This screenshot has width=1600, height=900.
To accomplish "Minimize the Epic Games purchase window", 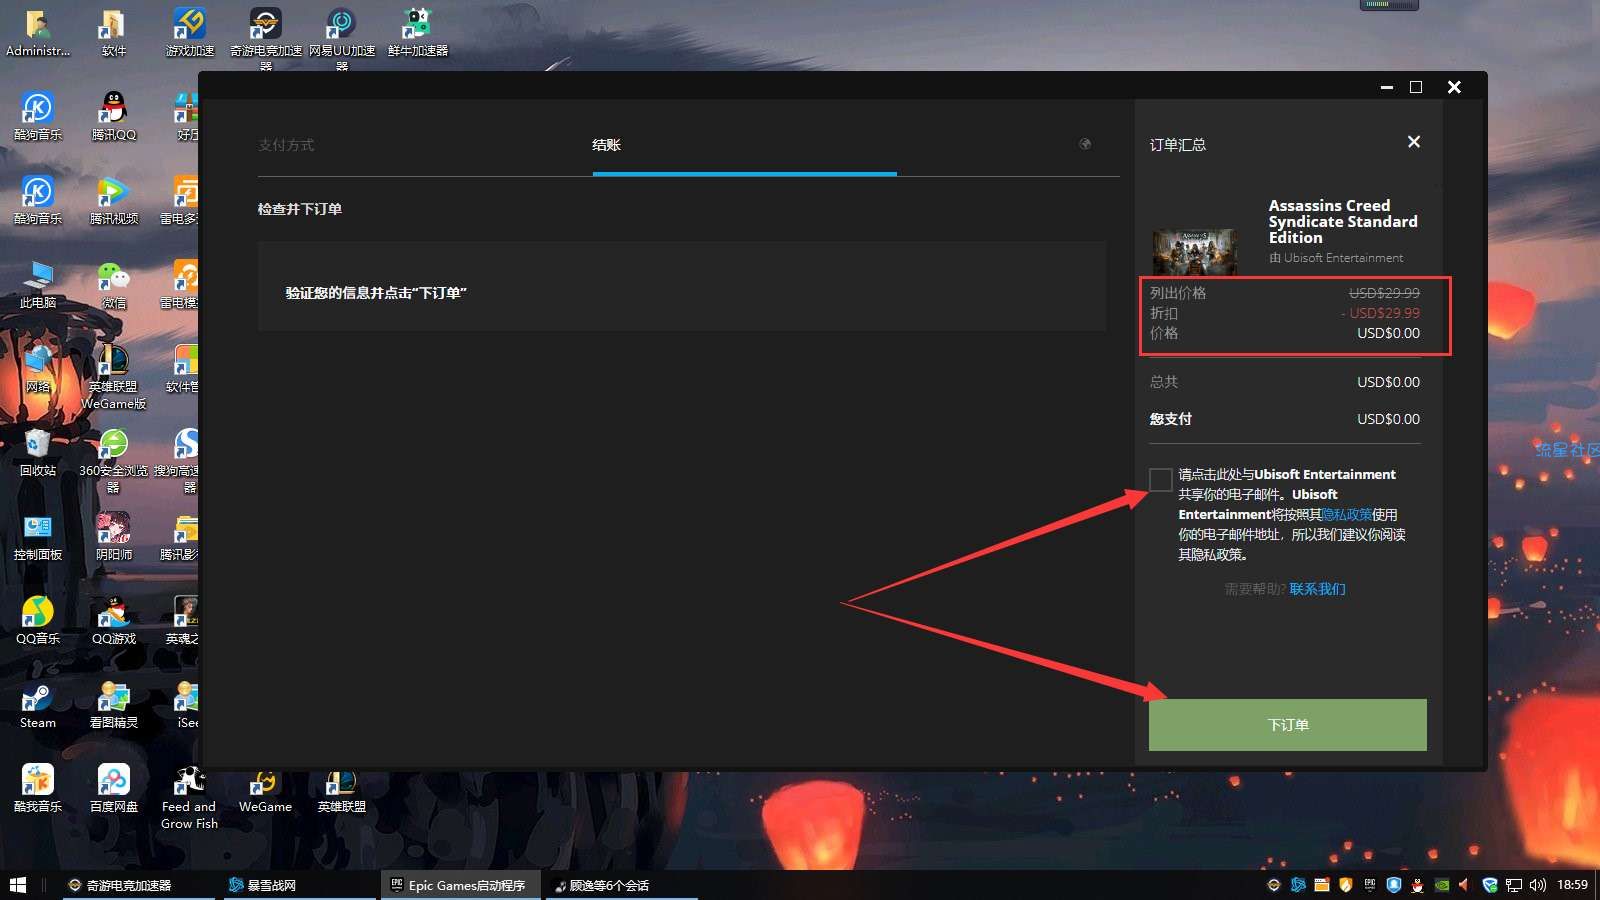I will click(1387, 87).
